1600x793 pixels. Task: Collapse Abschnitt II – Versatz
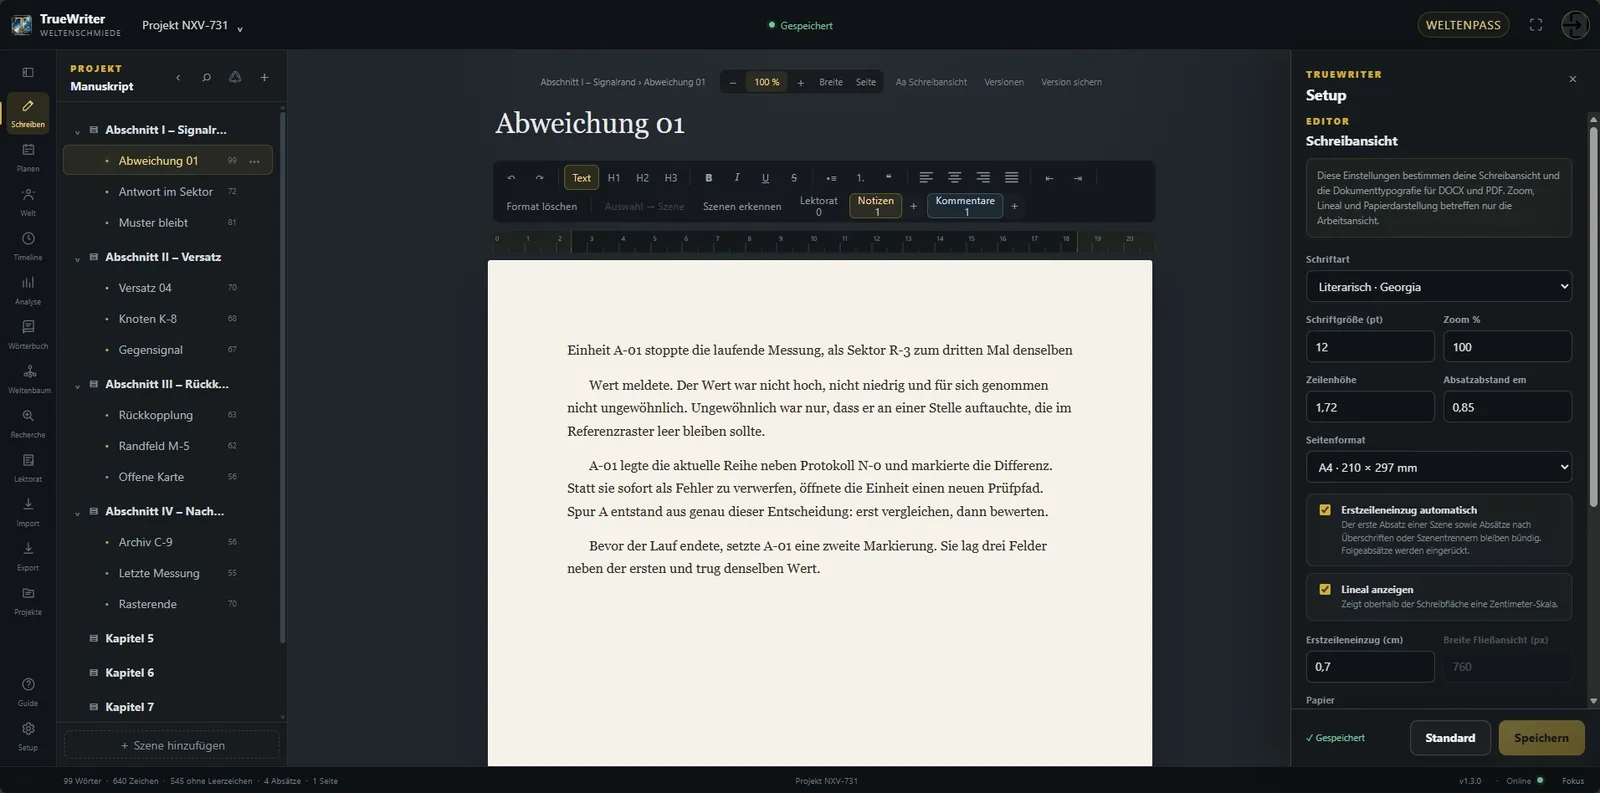point(77,258)
